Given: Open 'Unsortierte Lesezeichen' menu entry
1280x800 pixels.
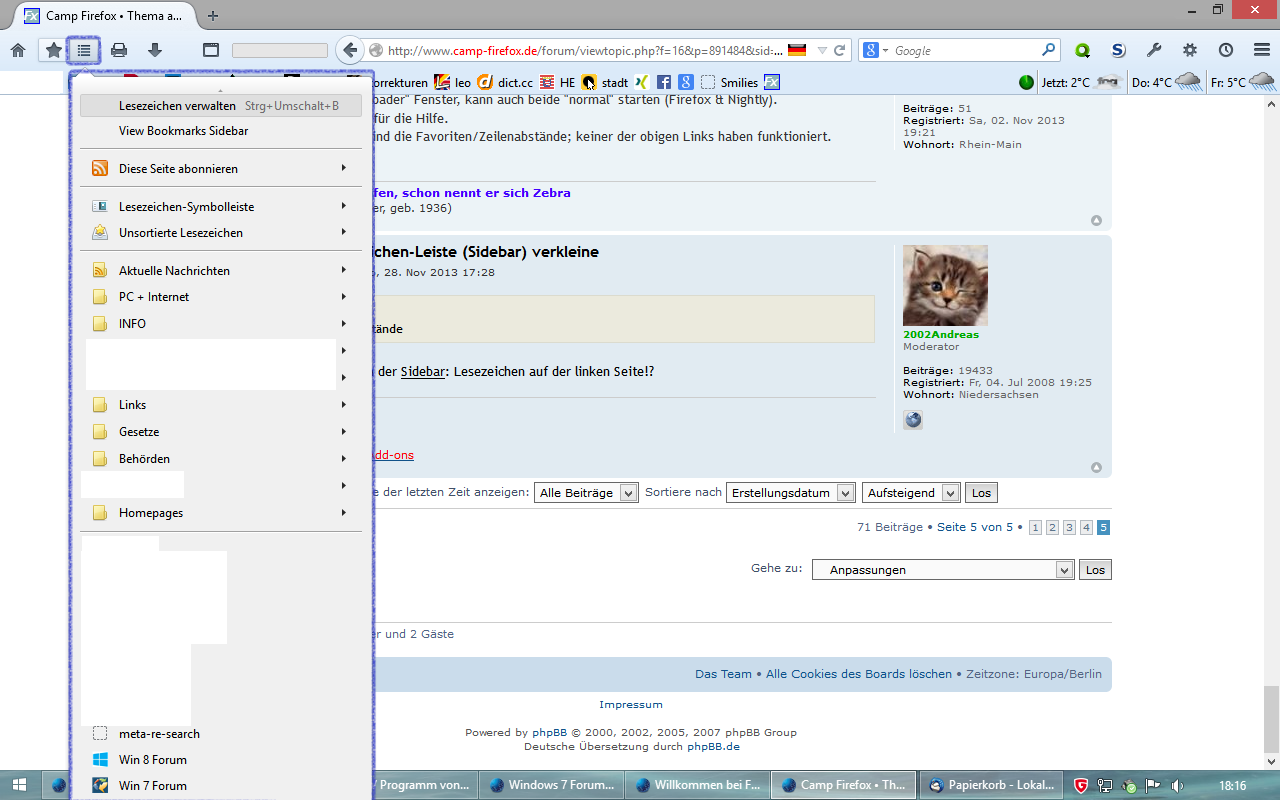Looking at the screenshot, I should pyautogui.click(x=221, y=233).
